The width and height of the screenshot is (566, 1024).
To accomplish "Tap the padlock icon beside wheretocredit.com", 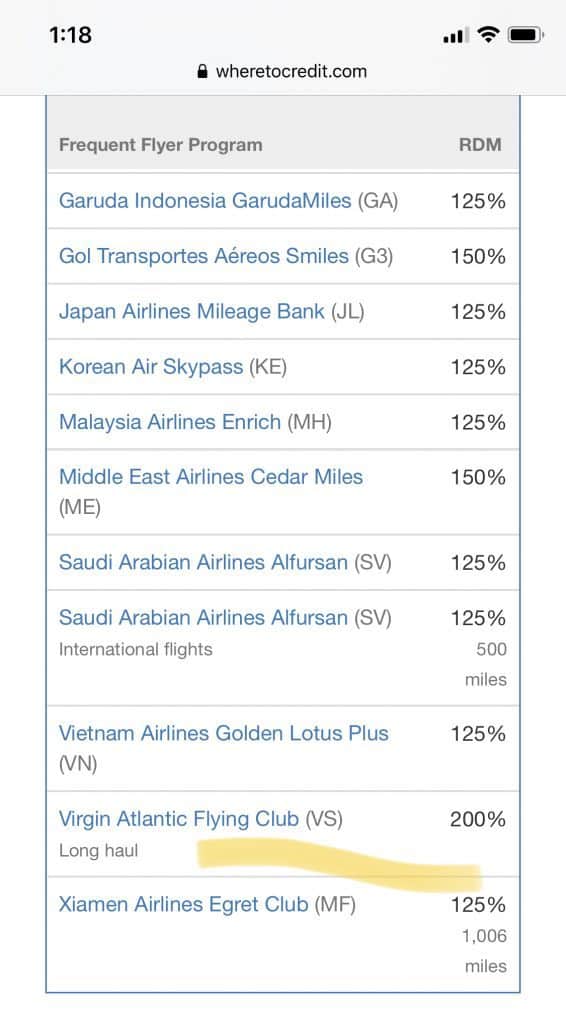I will [x=203, y=71].
